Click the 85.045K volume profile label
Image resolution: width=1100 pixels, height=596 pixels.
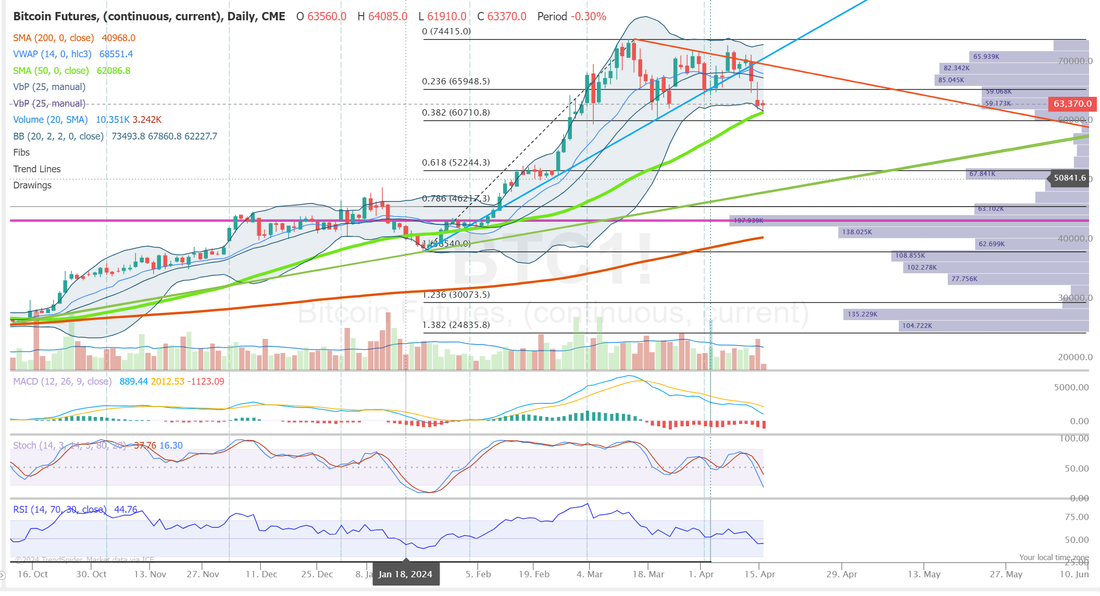coord(951,80)
